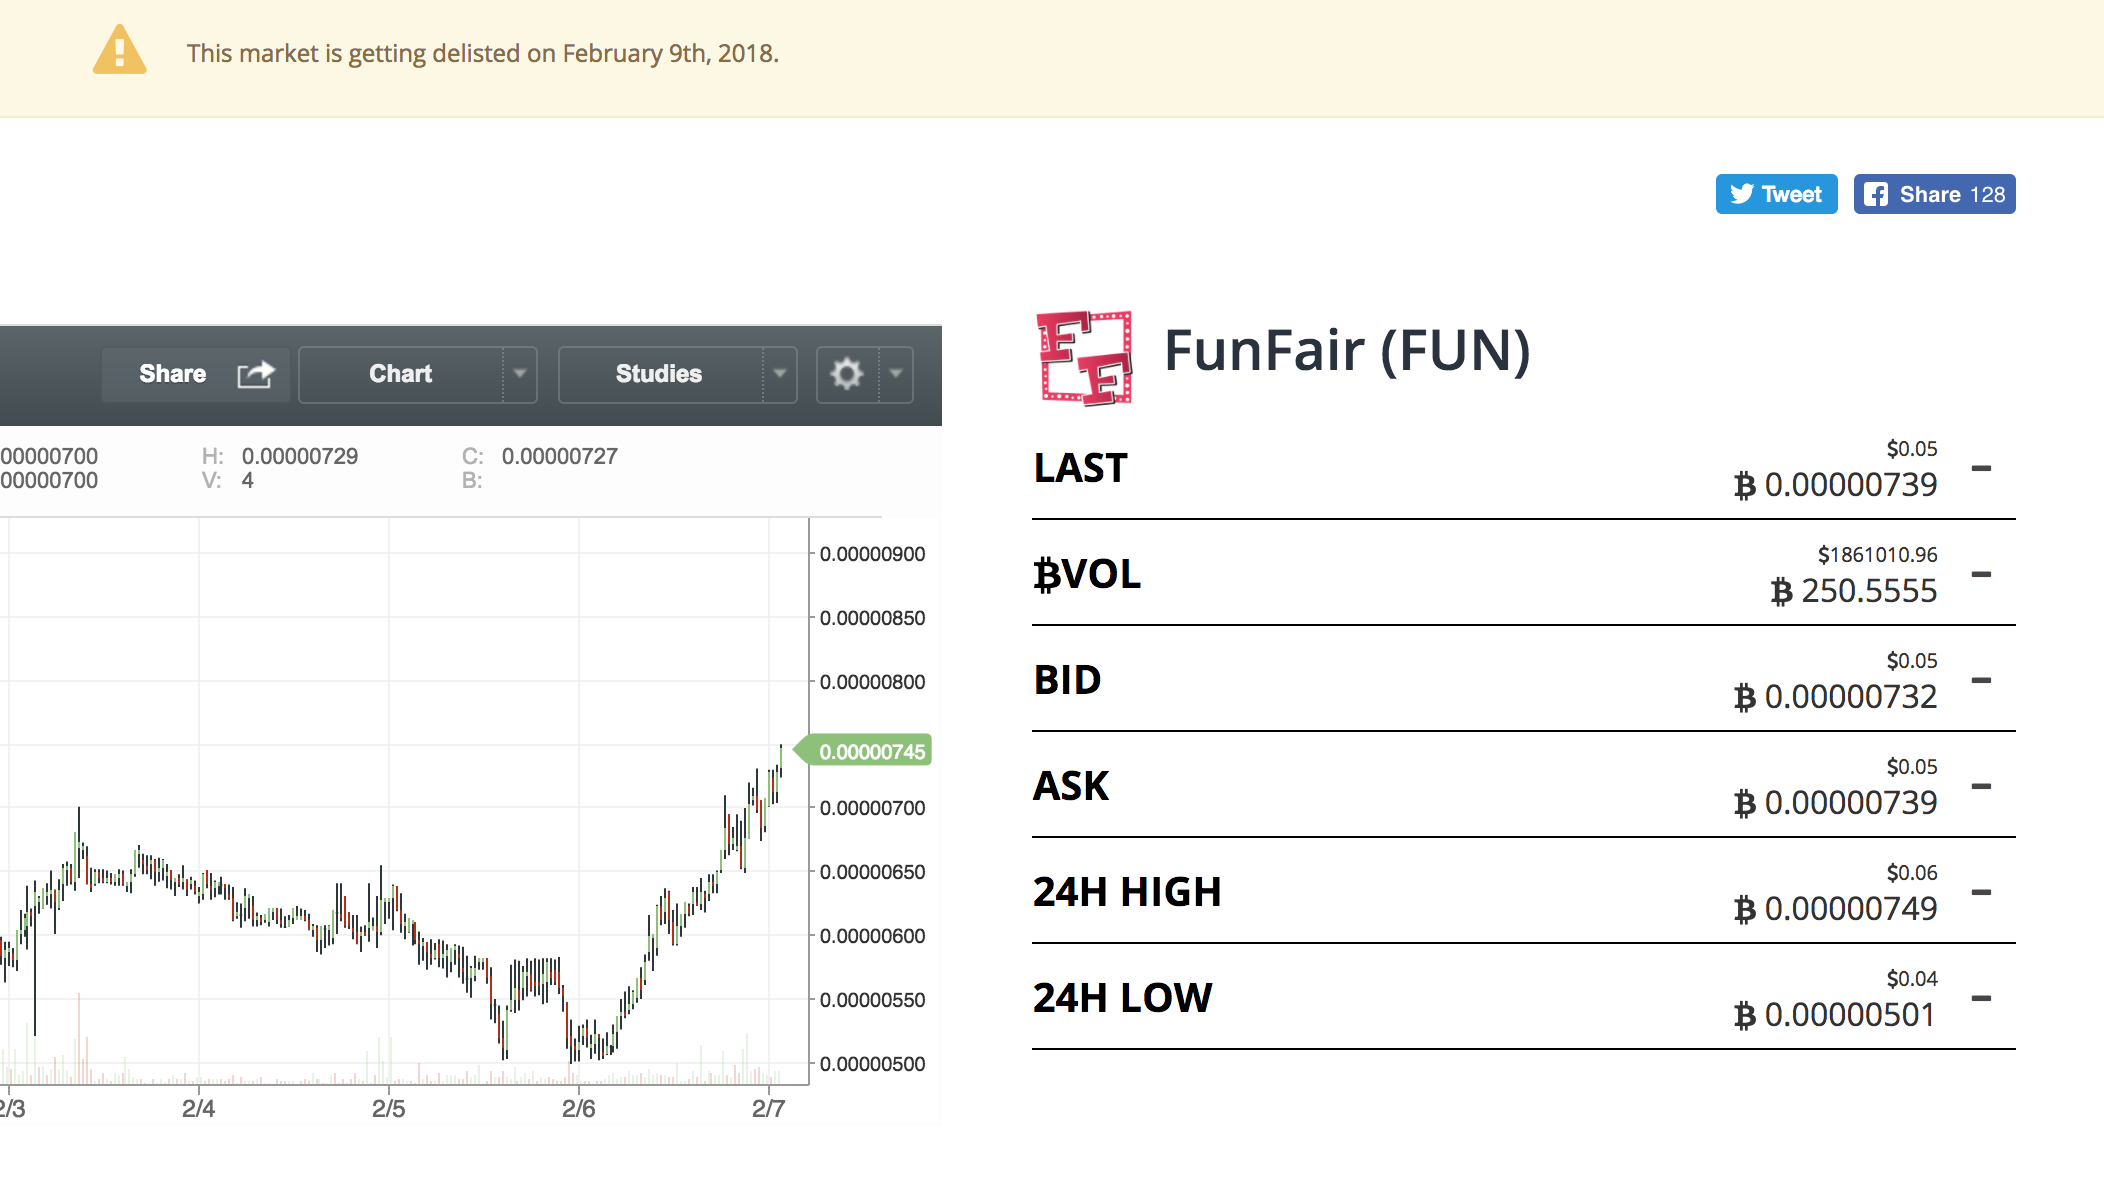This screenshot has width=2104, height=1200.
Task: Click the Bitcoin symbol beside the LAST price
Action: pos(1743,484)
